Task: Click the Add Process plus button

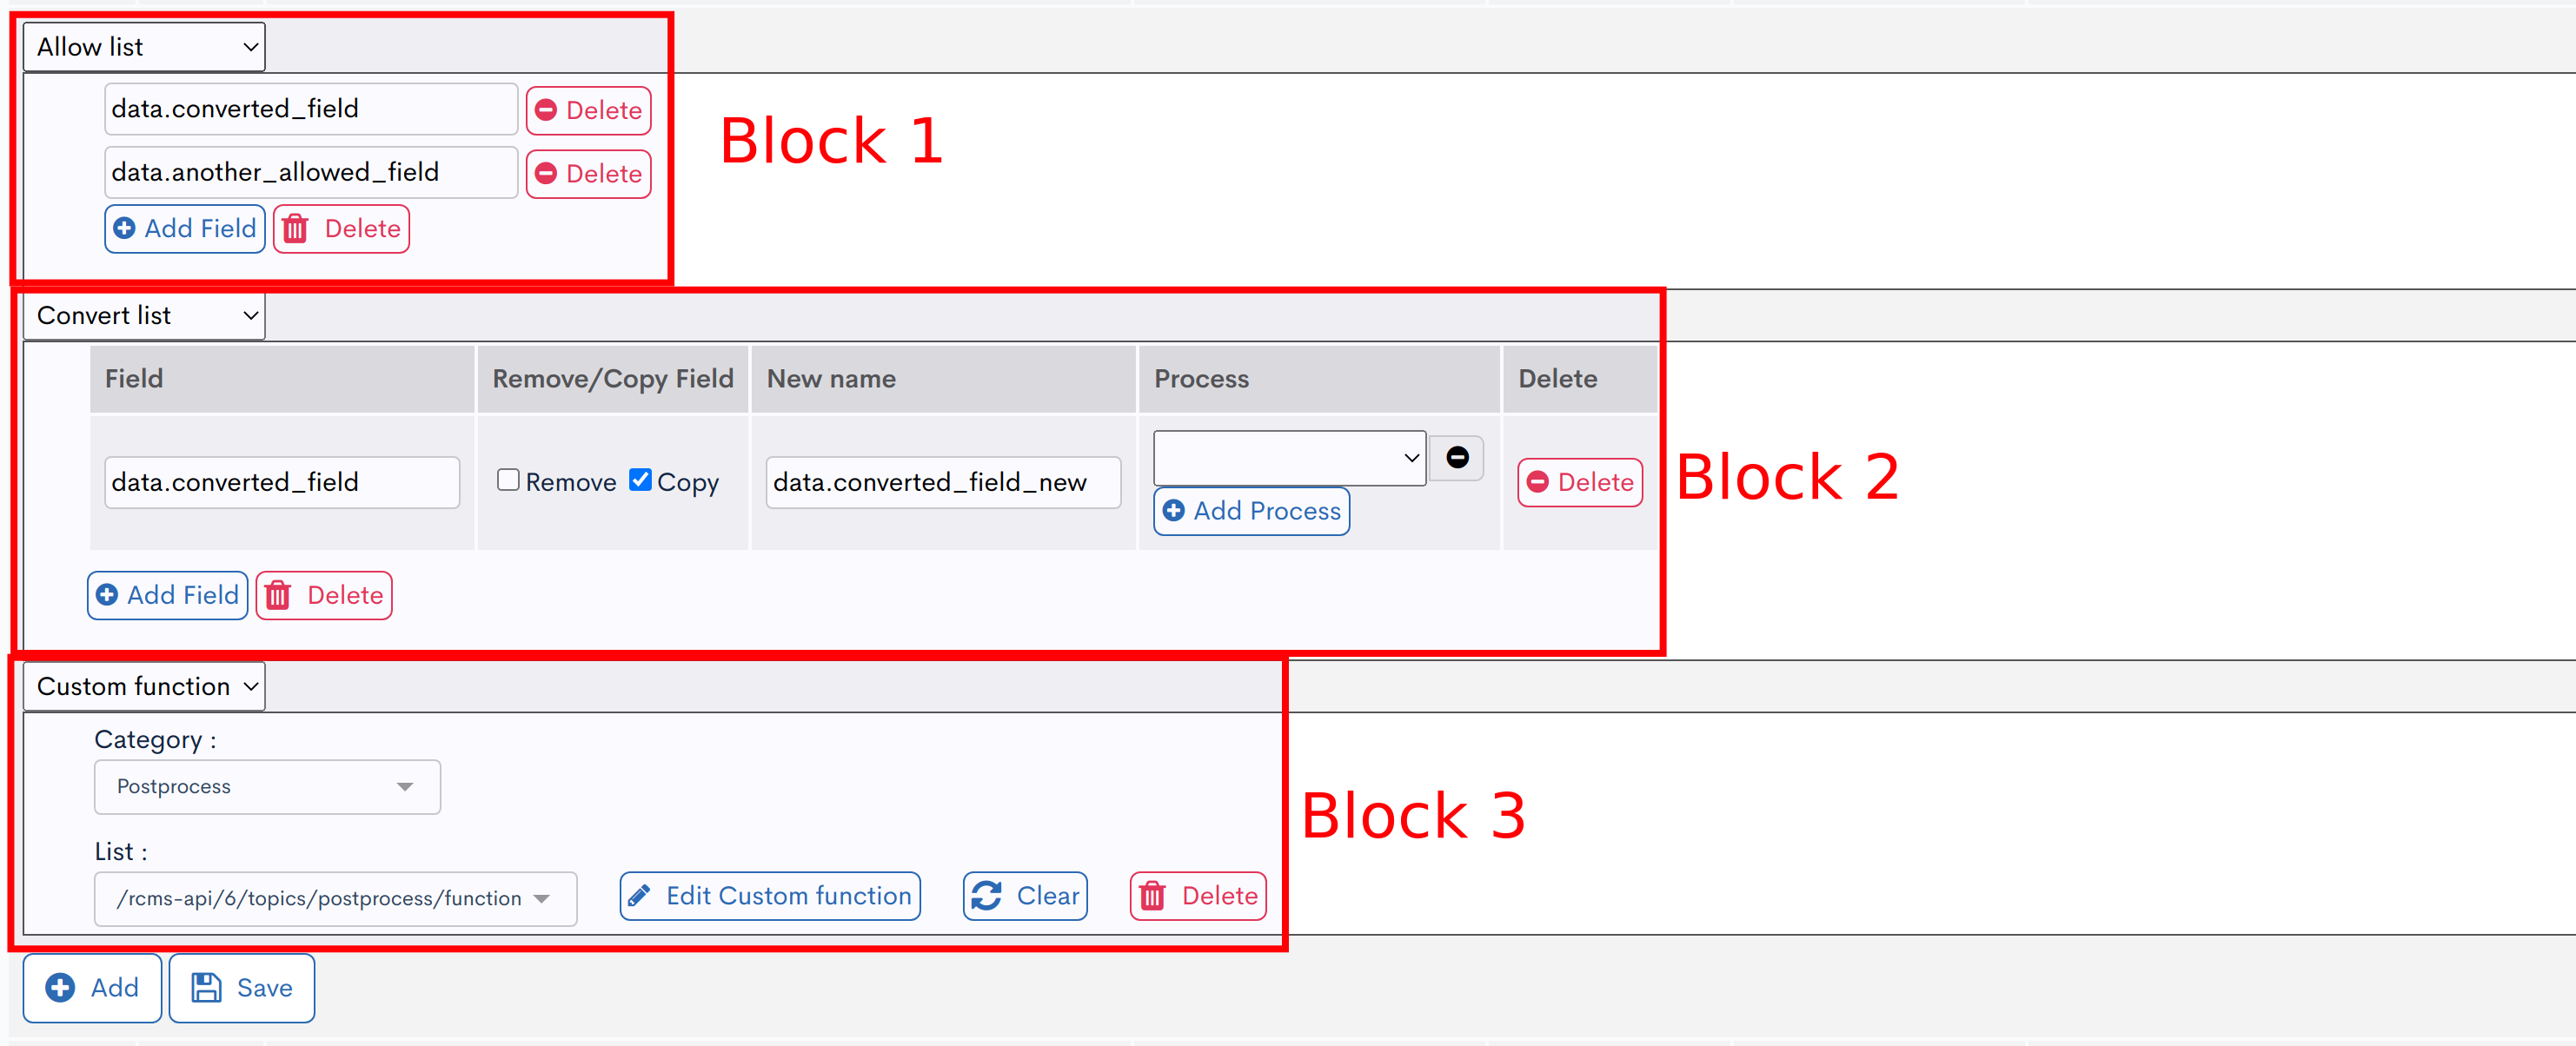Action: [x=1251, y=511]
